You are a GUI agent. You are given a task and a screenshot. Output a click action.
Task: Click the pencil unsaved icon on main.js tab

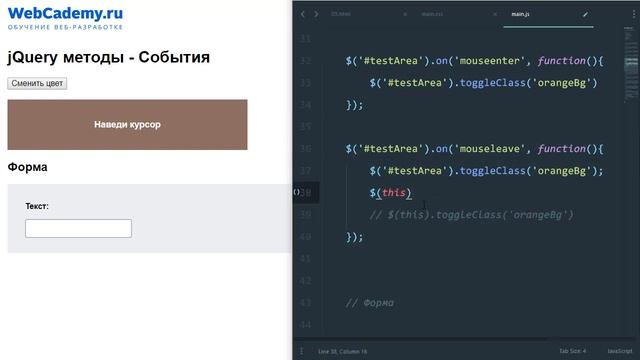point(585,14)
